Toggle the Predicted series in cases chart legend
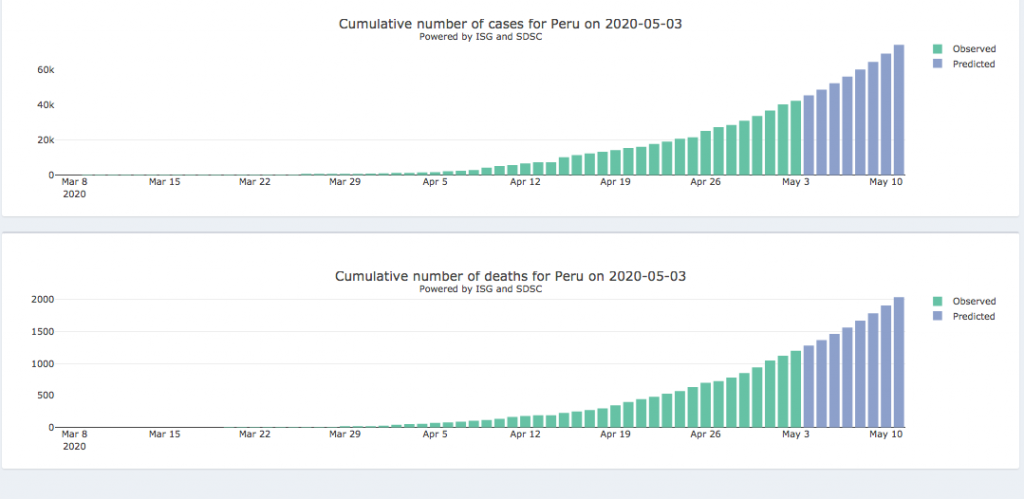 click(972, 64)
